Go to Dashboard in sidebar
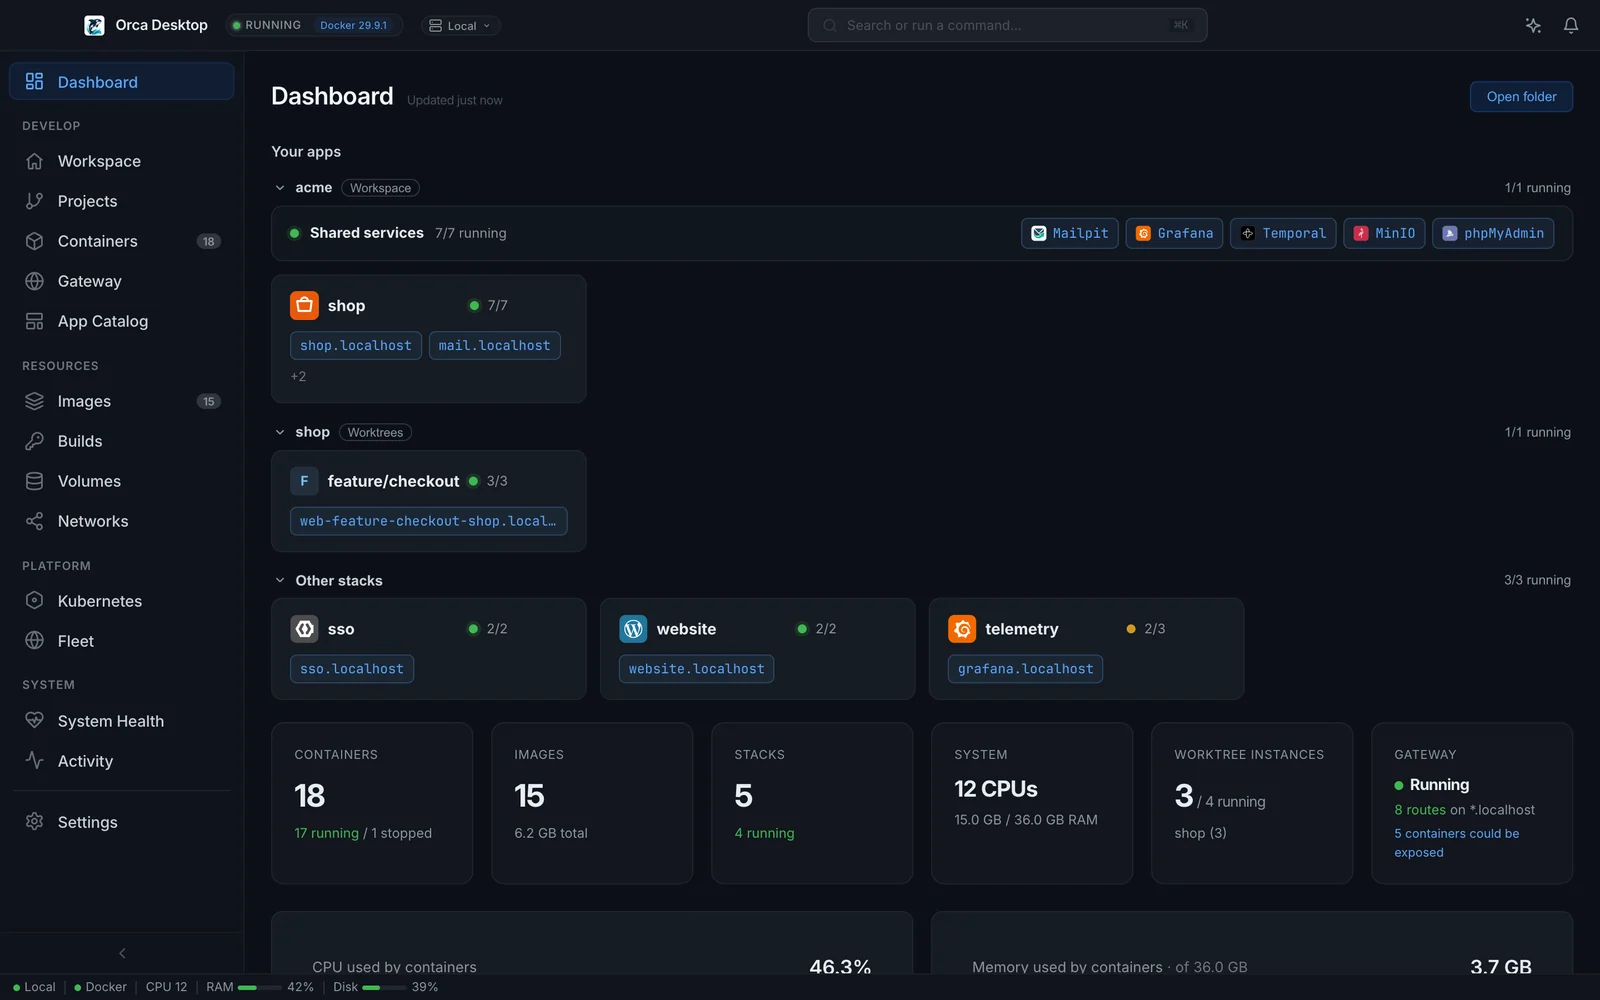Image resolution: width=1600 pixels, height=1000 pixels. point(121,82)
